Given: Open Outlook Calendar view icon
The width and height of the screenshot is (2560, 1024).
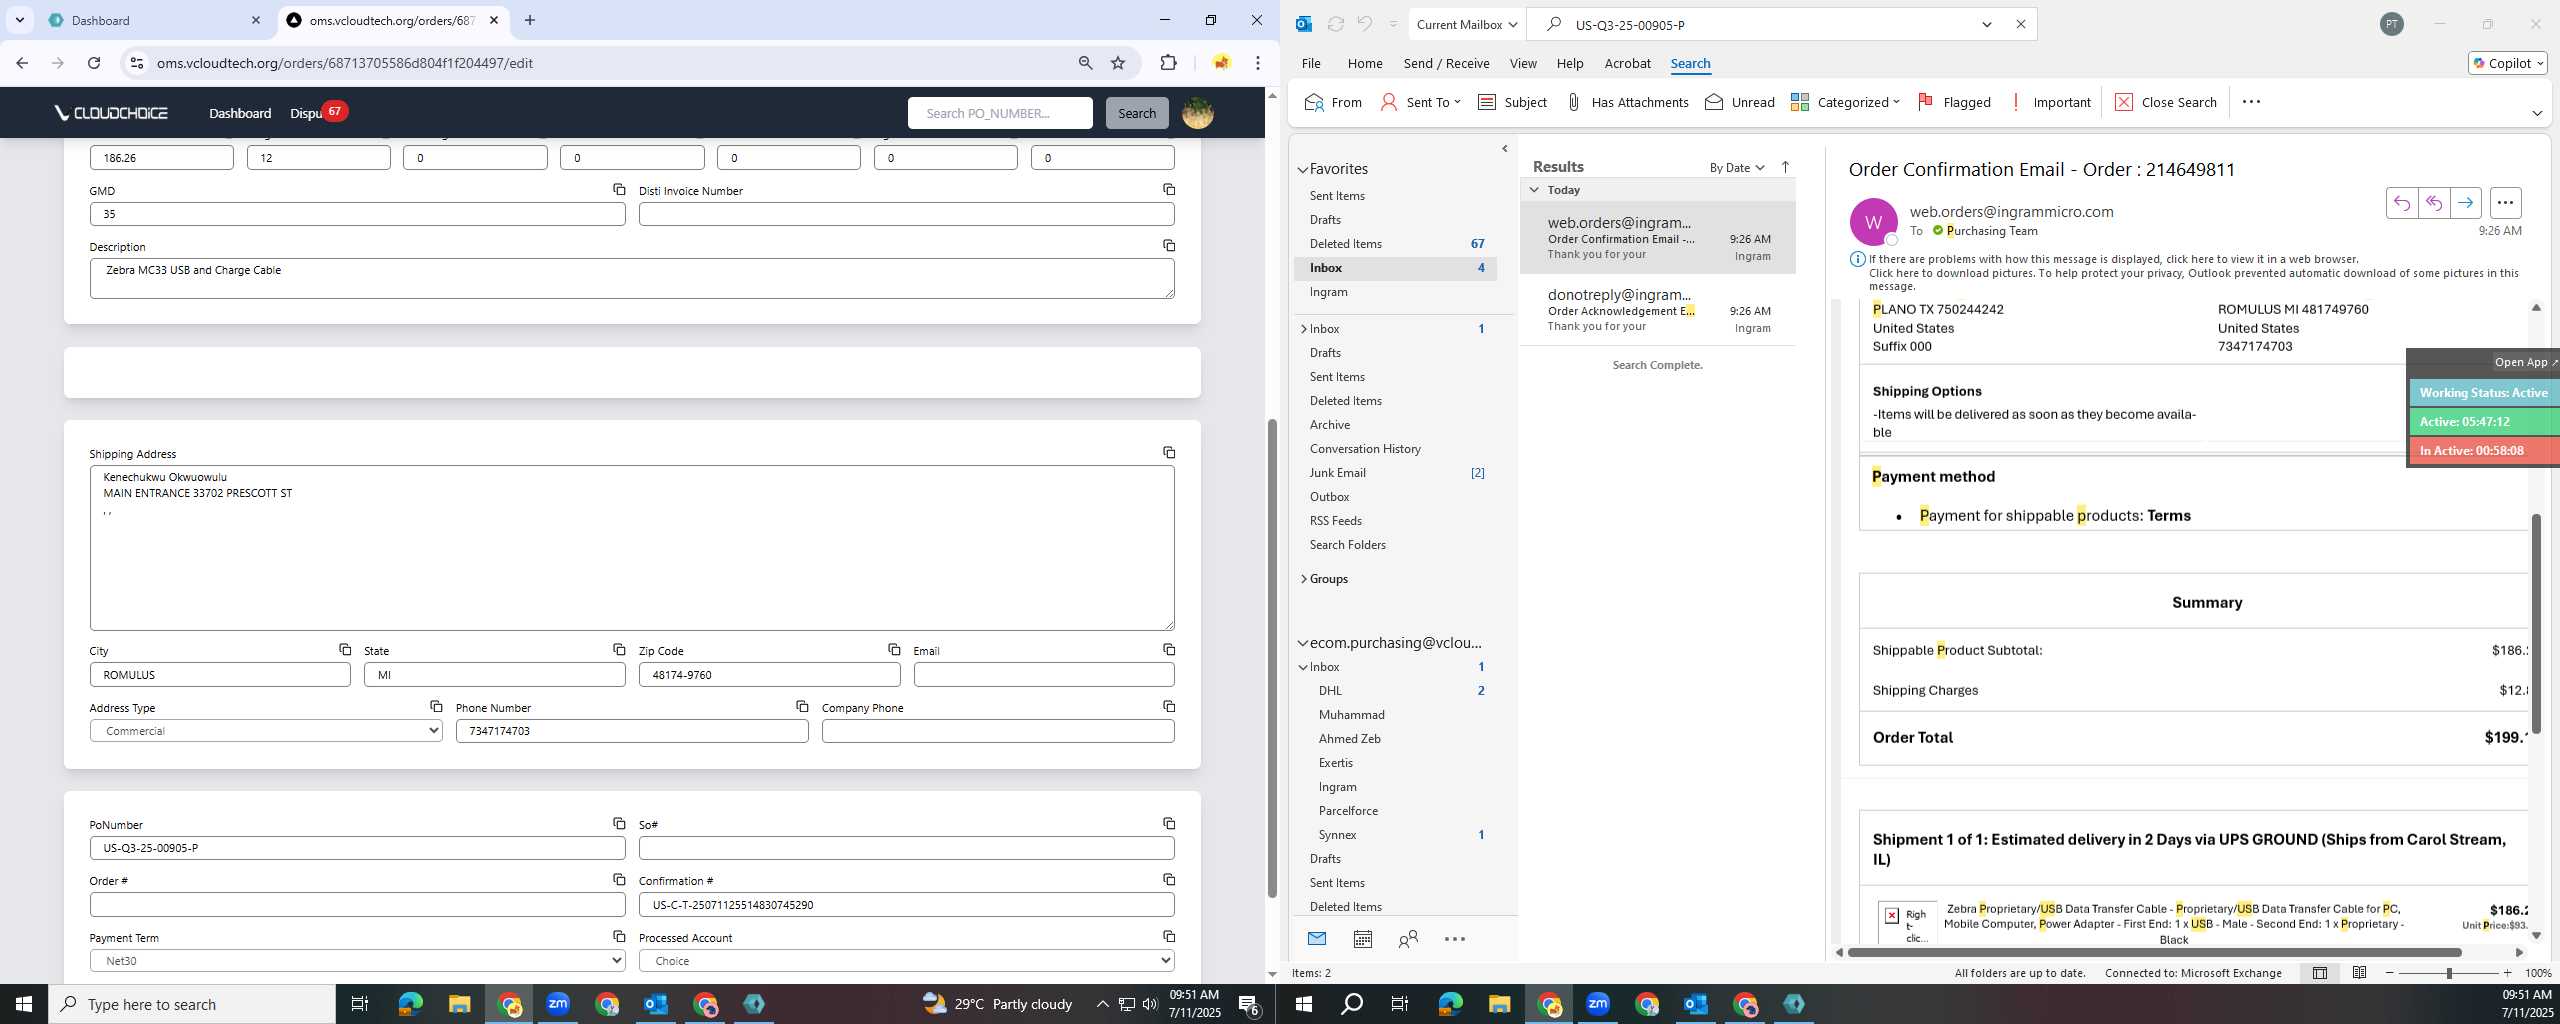Looking at the screenshot, I should (x=1362, y=939).
